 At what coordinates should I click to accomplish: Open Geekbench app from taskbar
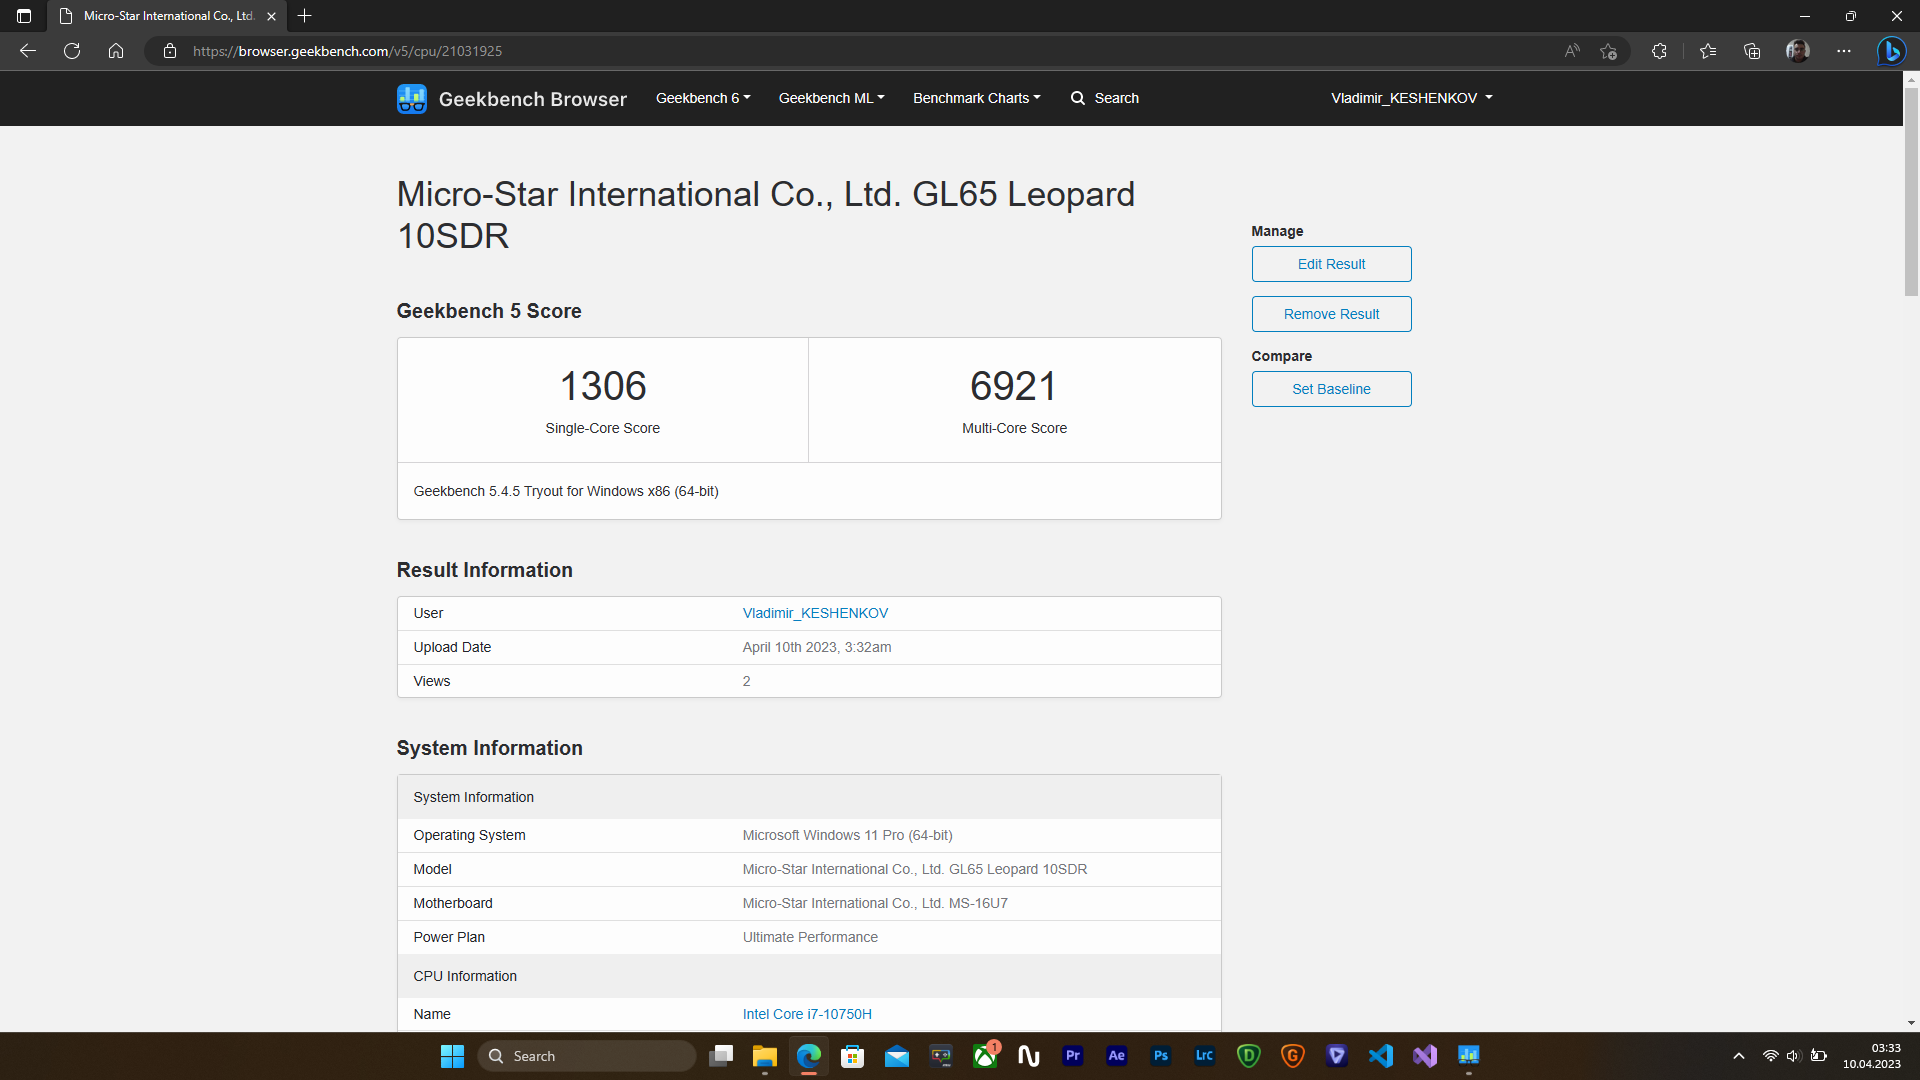[x=1469, y=1056]
